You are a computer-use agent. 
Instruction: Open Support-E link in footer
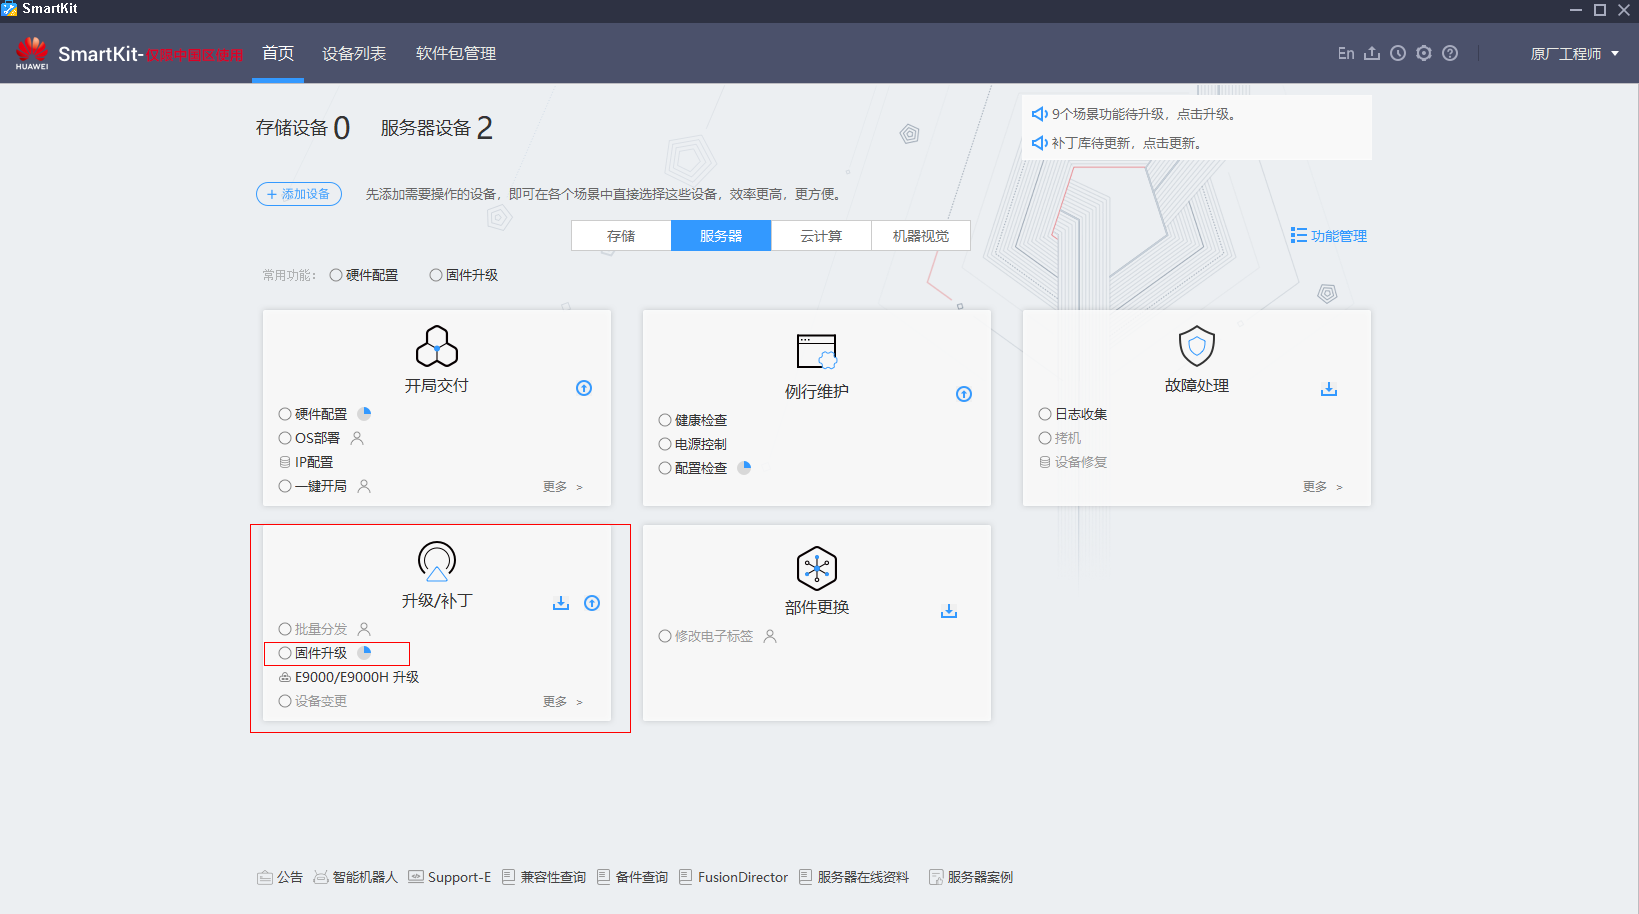pyautogui.click(x=450, y=877)
